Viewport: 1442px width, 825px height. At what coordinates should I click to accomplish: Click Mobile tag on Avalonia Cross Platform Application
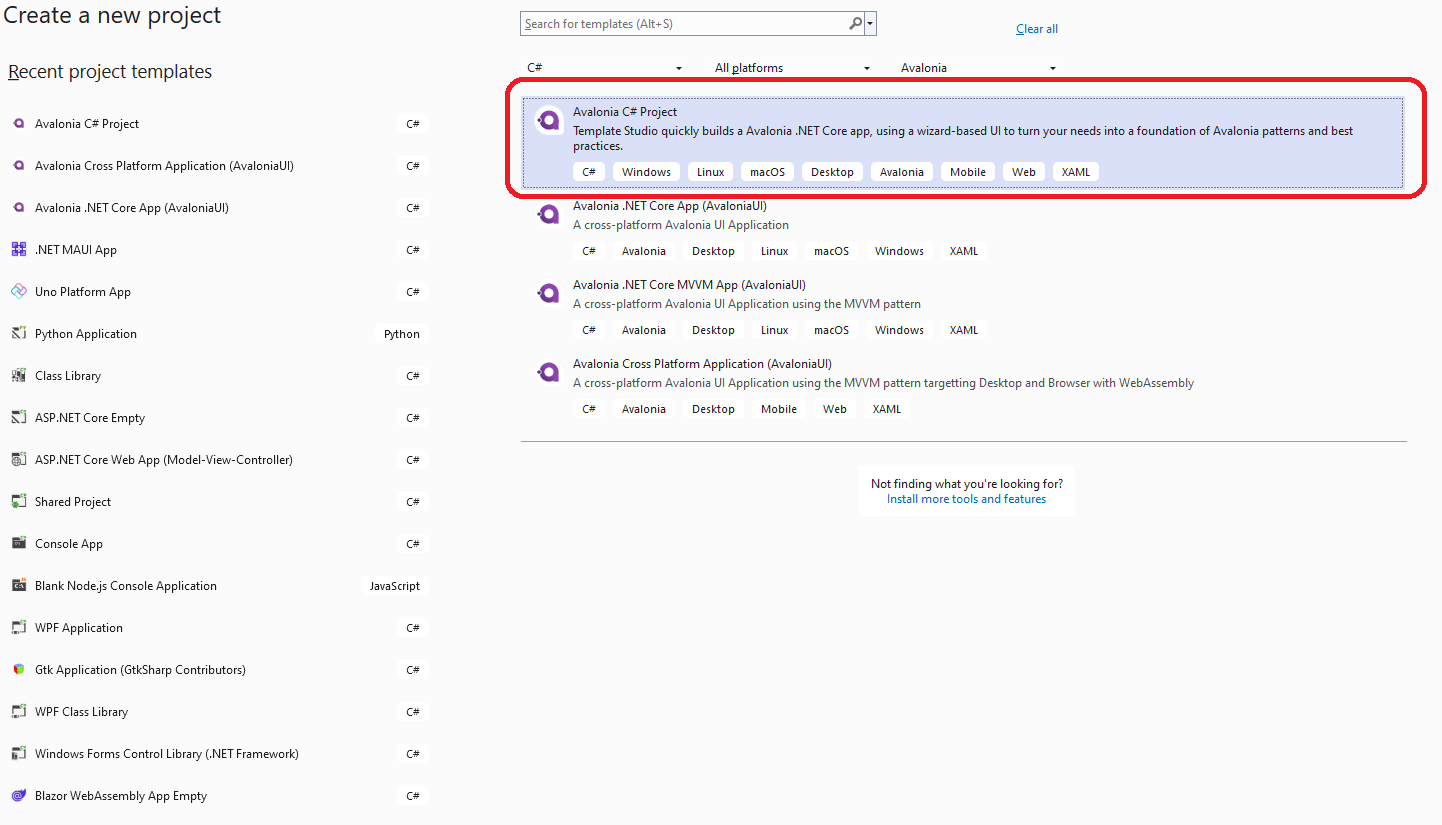pyautogui.click(x=779, y=409)
